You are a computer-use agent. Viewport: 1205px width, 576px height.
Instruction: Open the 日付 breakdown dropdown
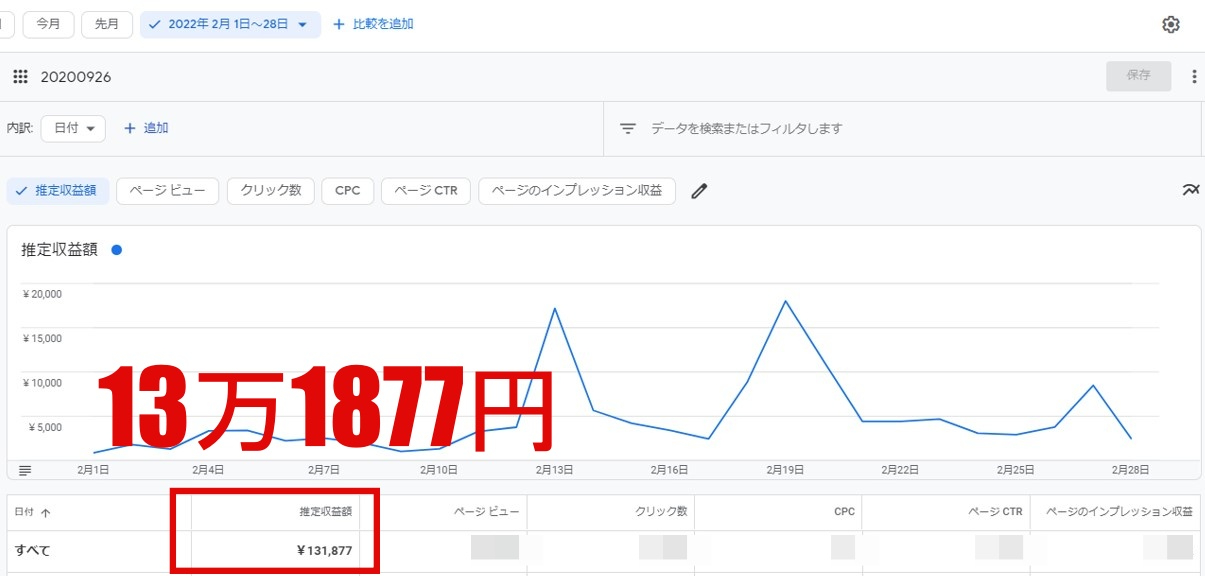(73, 128)
